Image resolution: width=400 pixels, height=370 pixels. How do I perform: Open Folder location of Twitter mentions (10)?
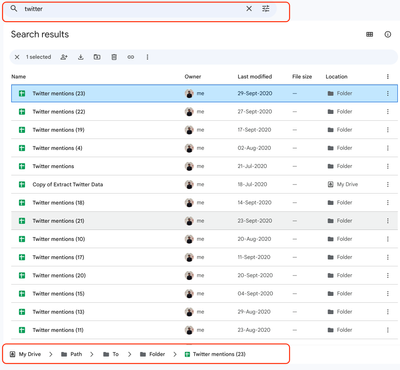(x=340, y=239)
